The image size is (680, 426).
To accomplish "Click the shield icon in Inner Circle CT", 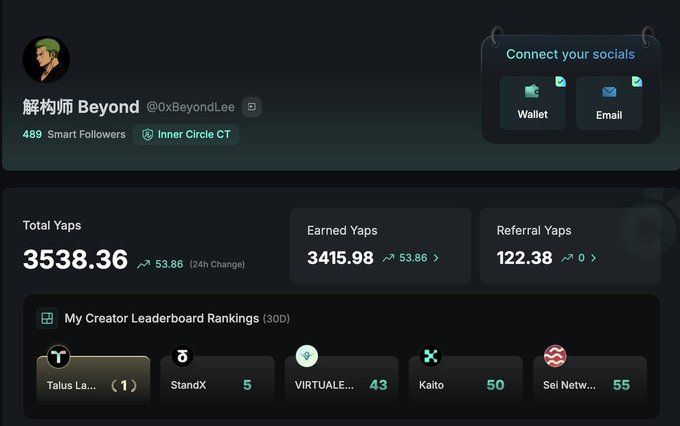I will [x=147, y=134].
